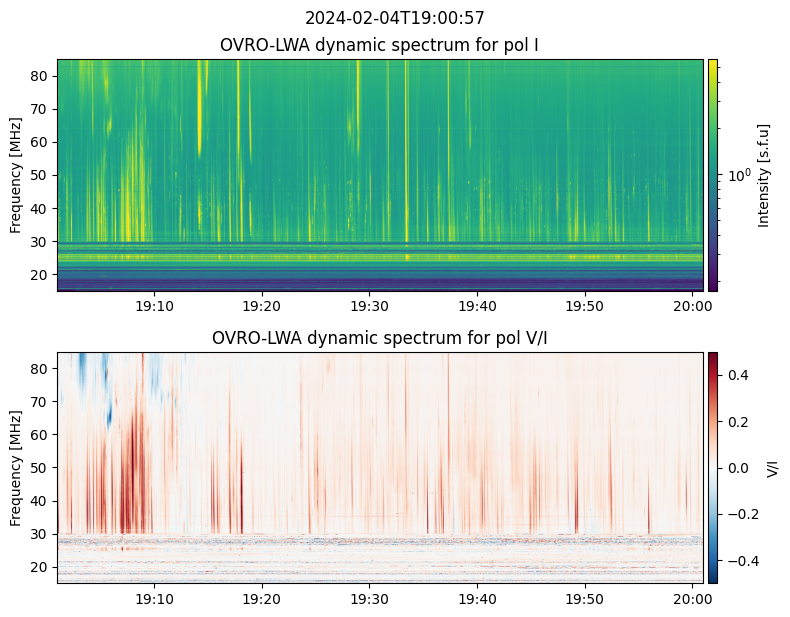The width and height of the screenshot is (790, 617).
Task: Click the 19:50 time tick under the upper plot
Action: 584,305
